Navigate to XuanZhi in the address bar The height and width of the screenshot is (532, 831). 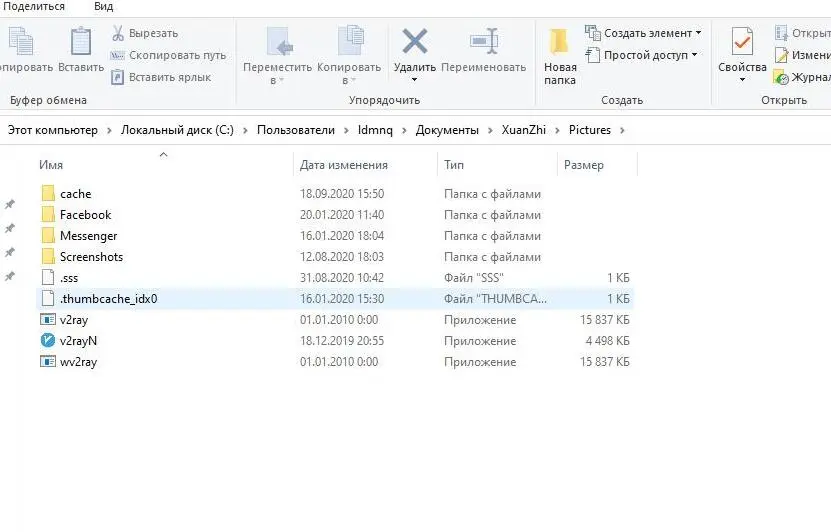[x=524, y=130]
